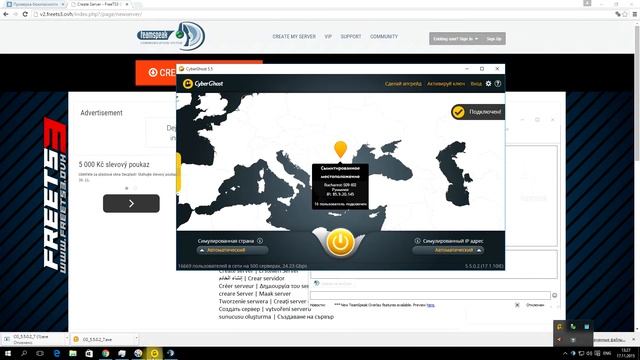Open the Store from the taskbar
This screenshot has height=360, width=640.
point(89,353)
